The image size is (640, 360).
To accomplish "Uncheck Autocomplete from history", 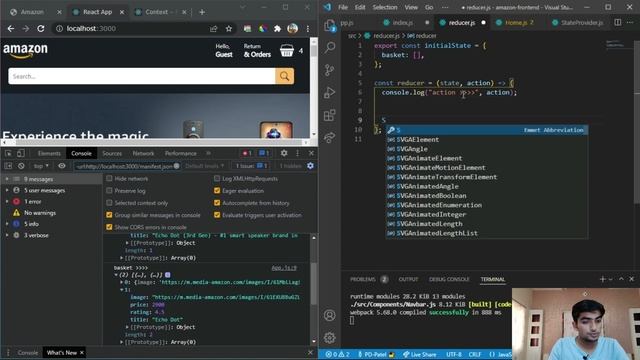I will pos(217,203).
